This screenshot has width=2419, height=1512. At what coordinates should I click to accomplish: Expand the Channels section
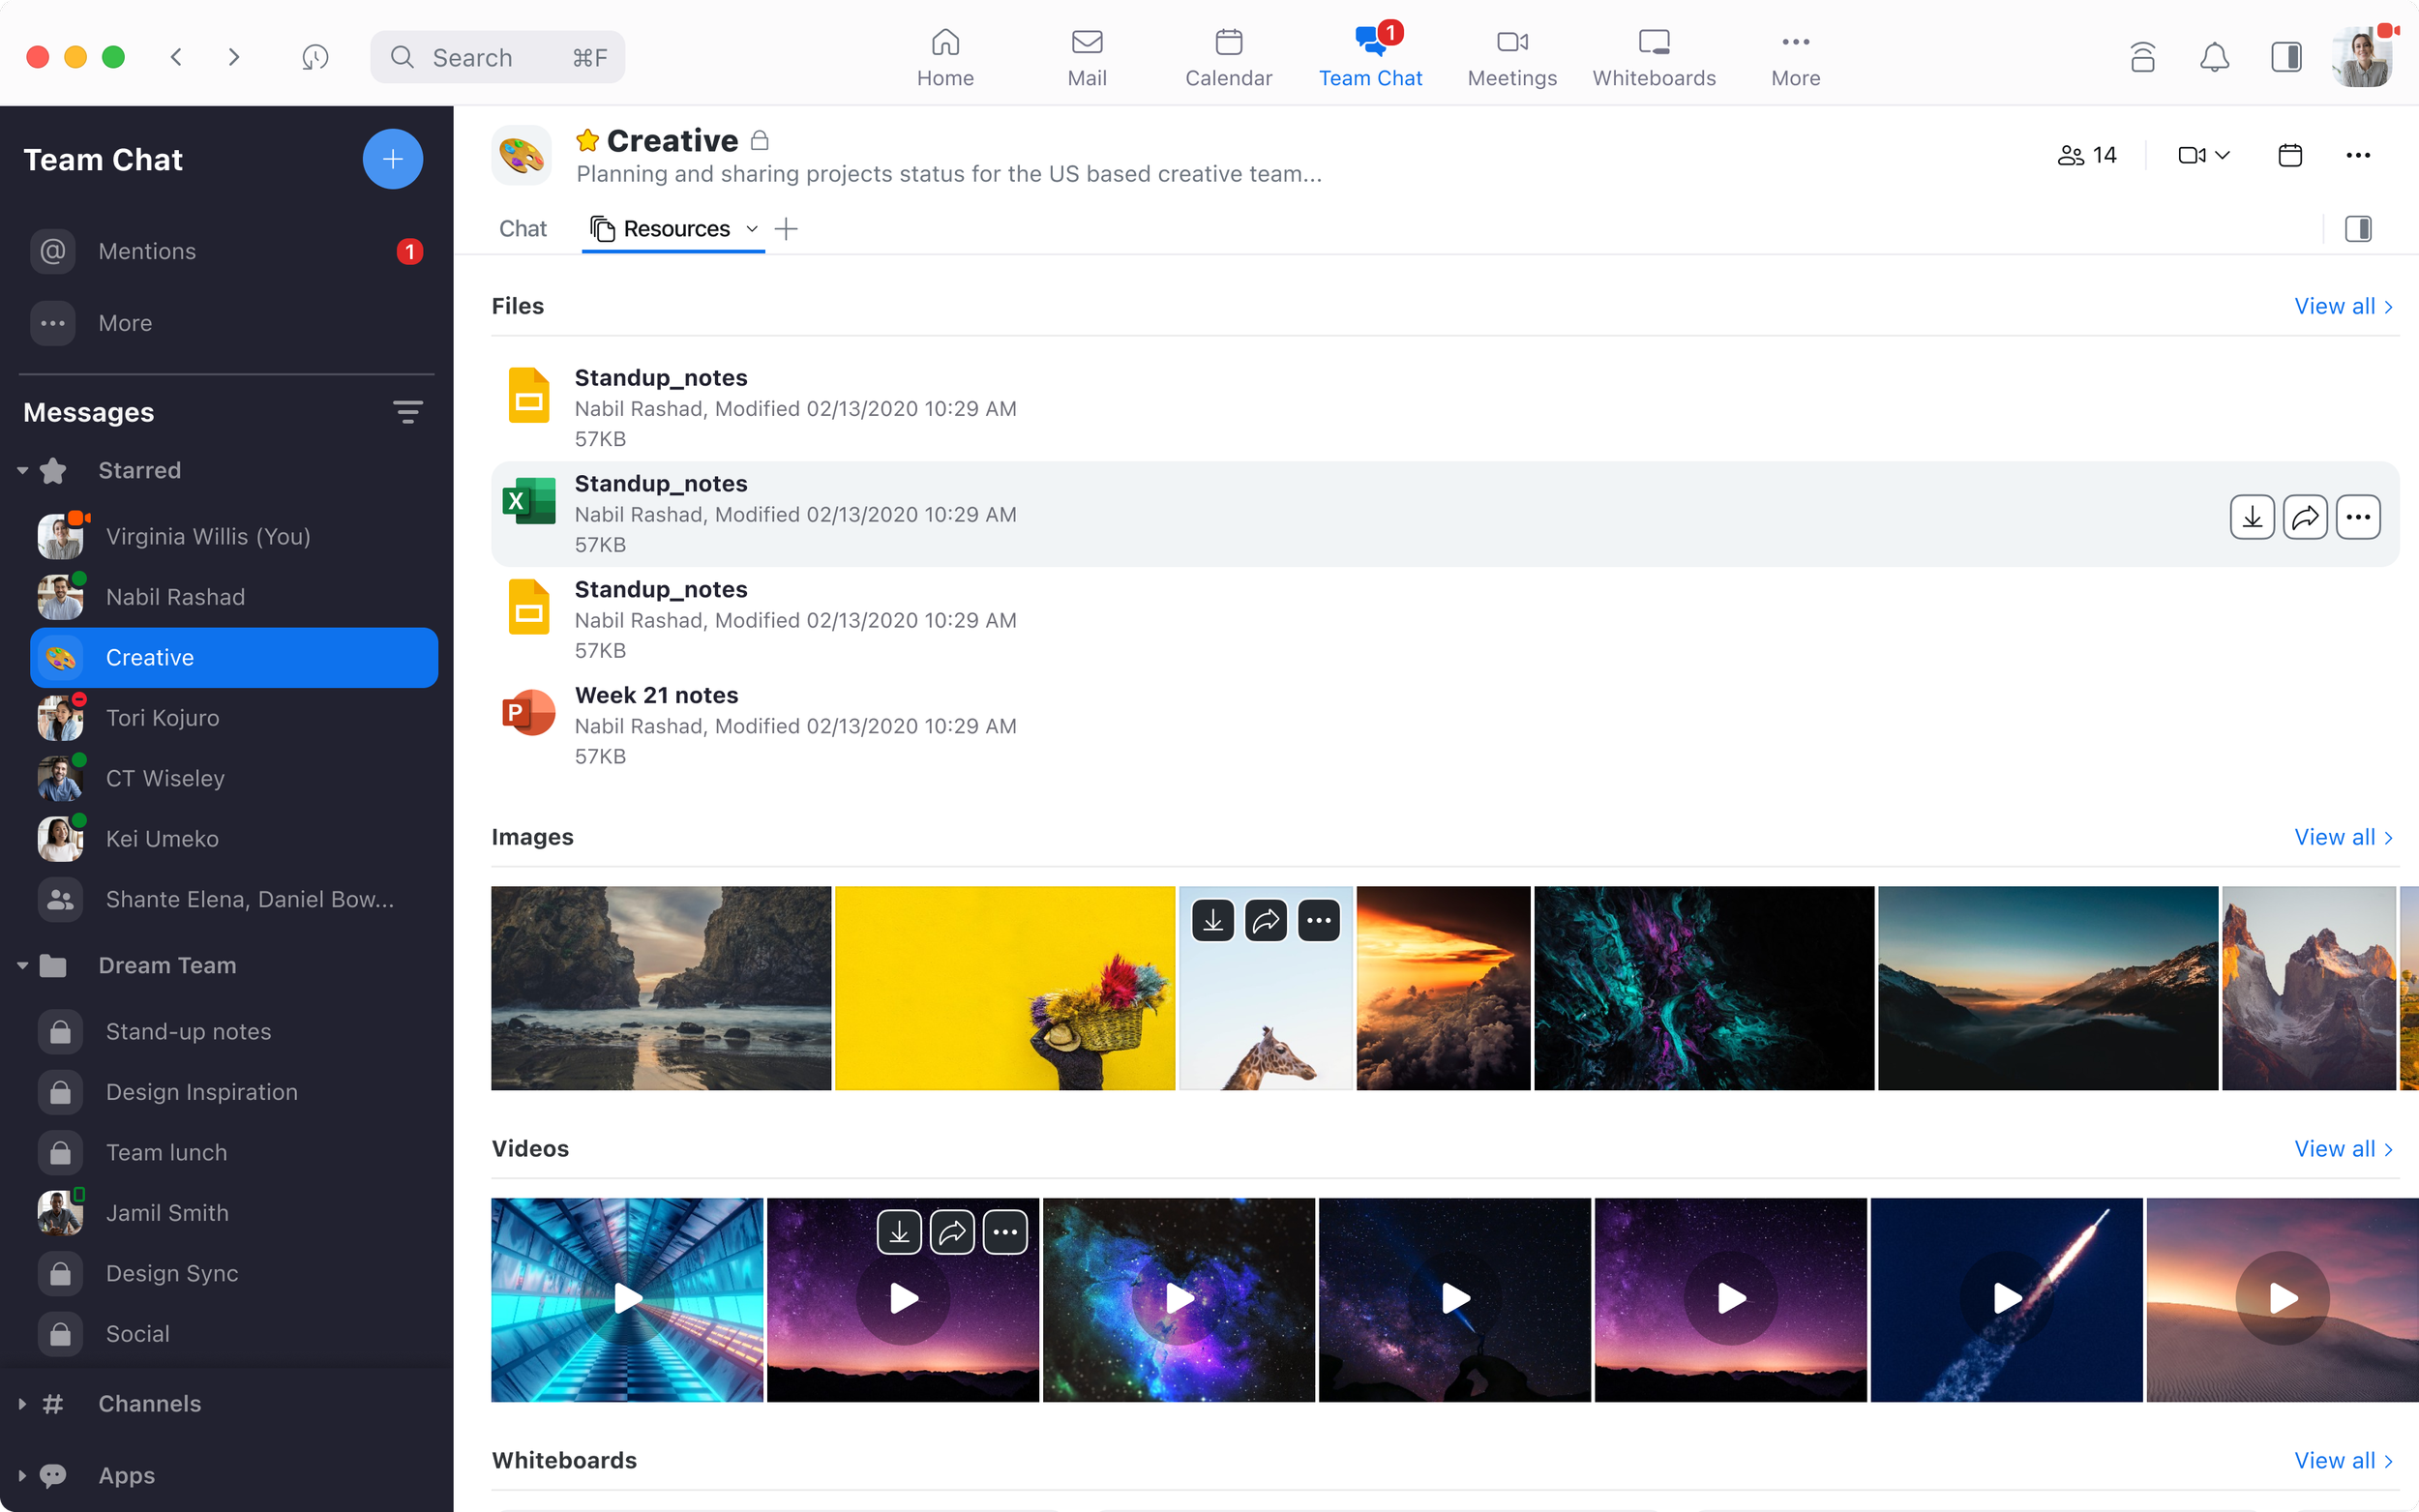tap(22, 1404)
